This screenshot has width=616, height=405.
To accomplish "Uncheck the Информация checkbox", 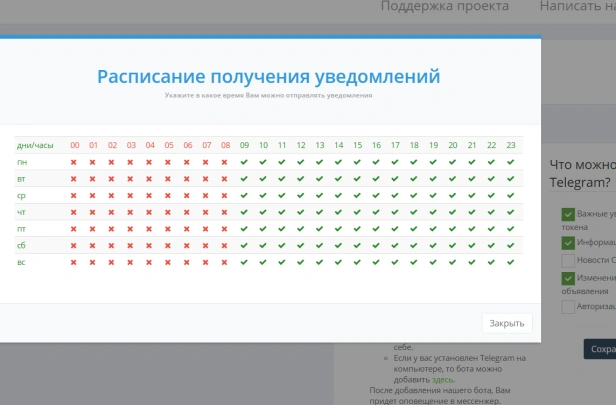I will pos(568,243).
